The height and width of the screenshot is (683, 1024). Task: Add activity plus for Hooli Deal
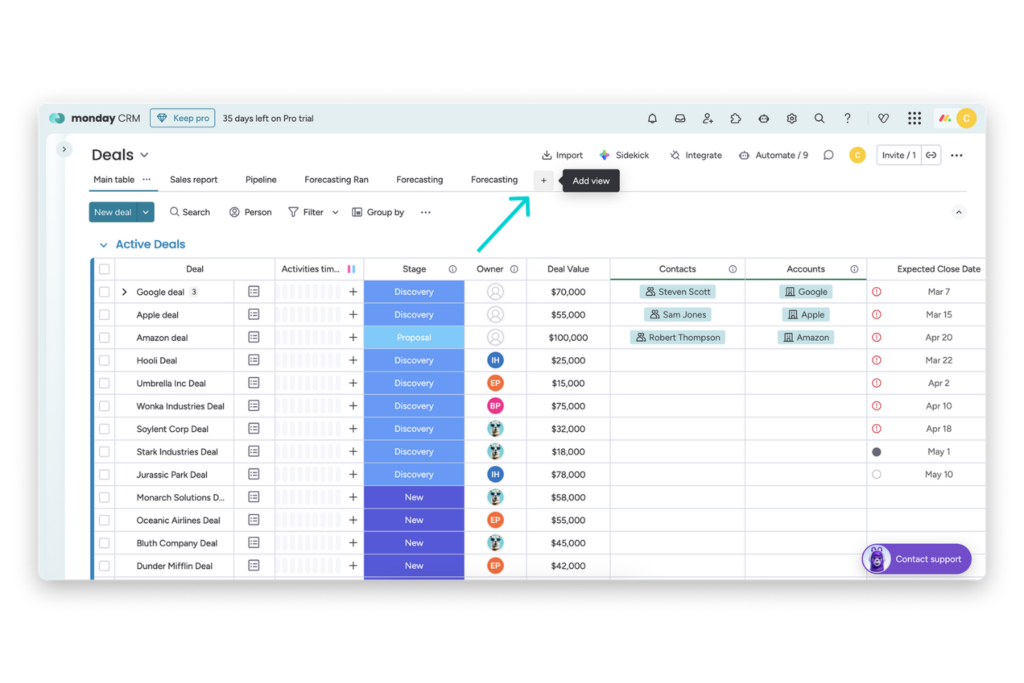tap(353, 360)
